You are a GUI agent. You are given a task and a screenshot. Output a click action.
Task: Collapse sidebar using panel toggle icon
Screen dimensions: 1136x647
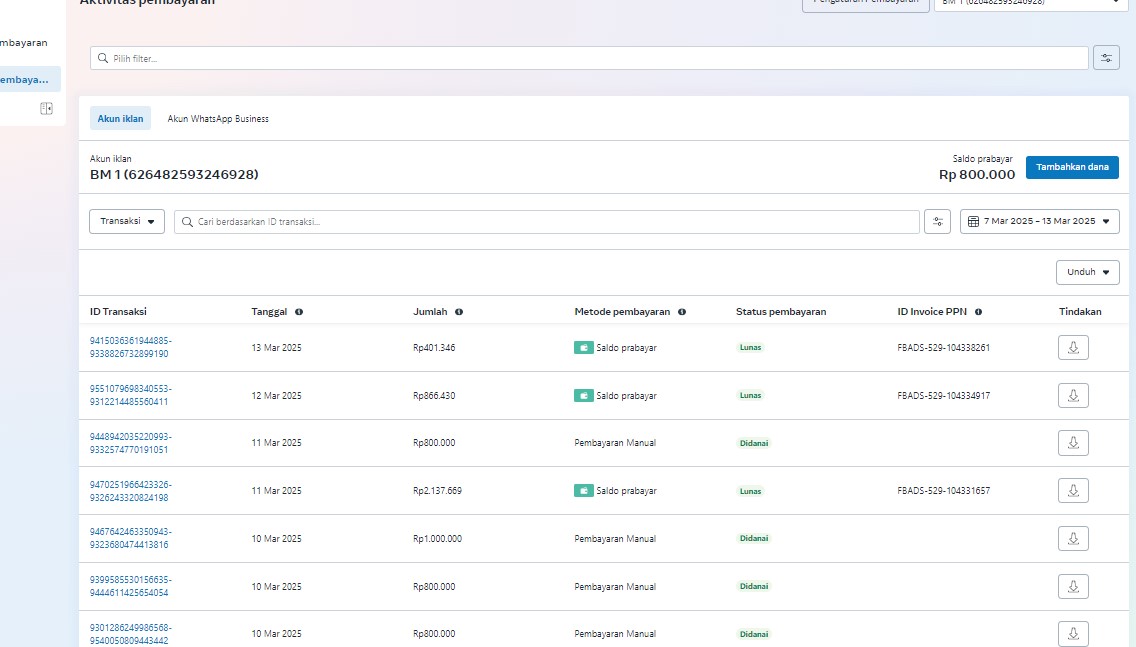coord(46,108)
